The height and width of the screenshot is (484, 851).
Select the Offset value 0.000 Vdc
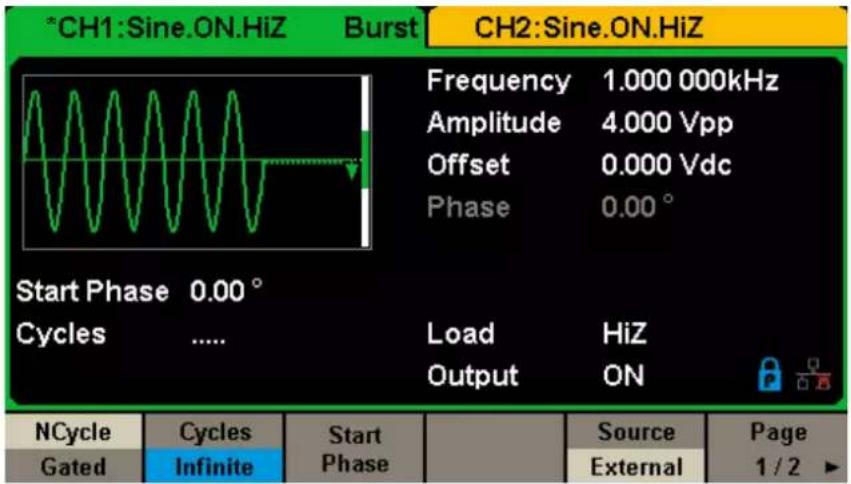coord(666,165)
